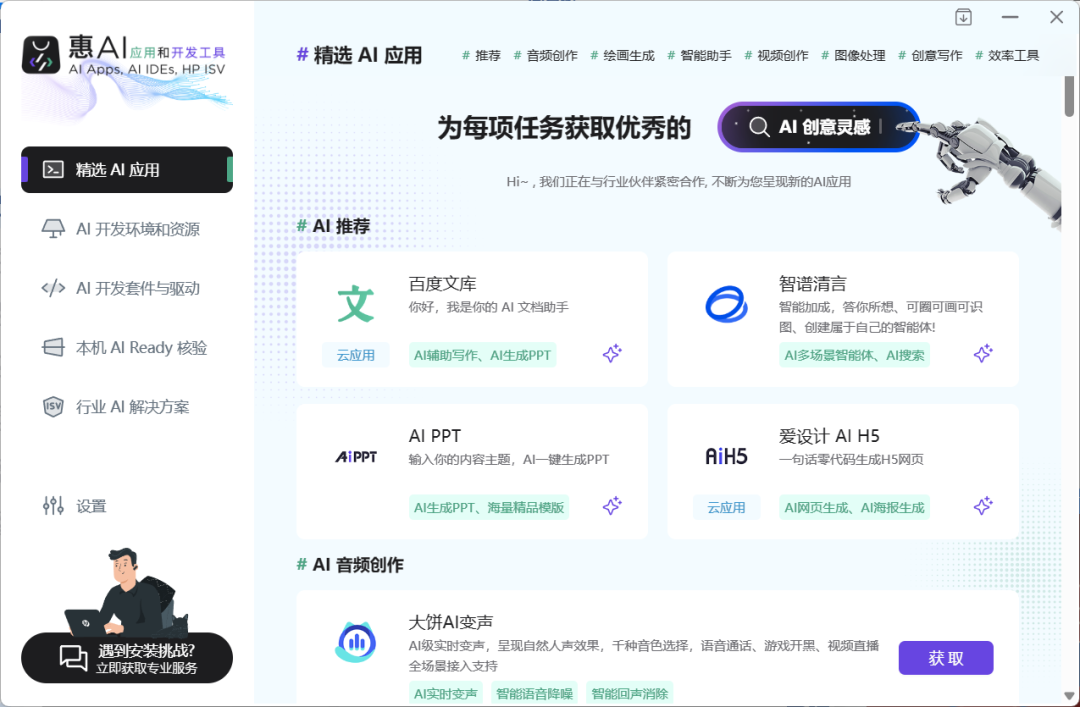Click the AiPPT logo icon
The image size is (1080, 707).
(x=356, y=457)
